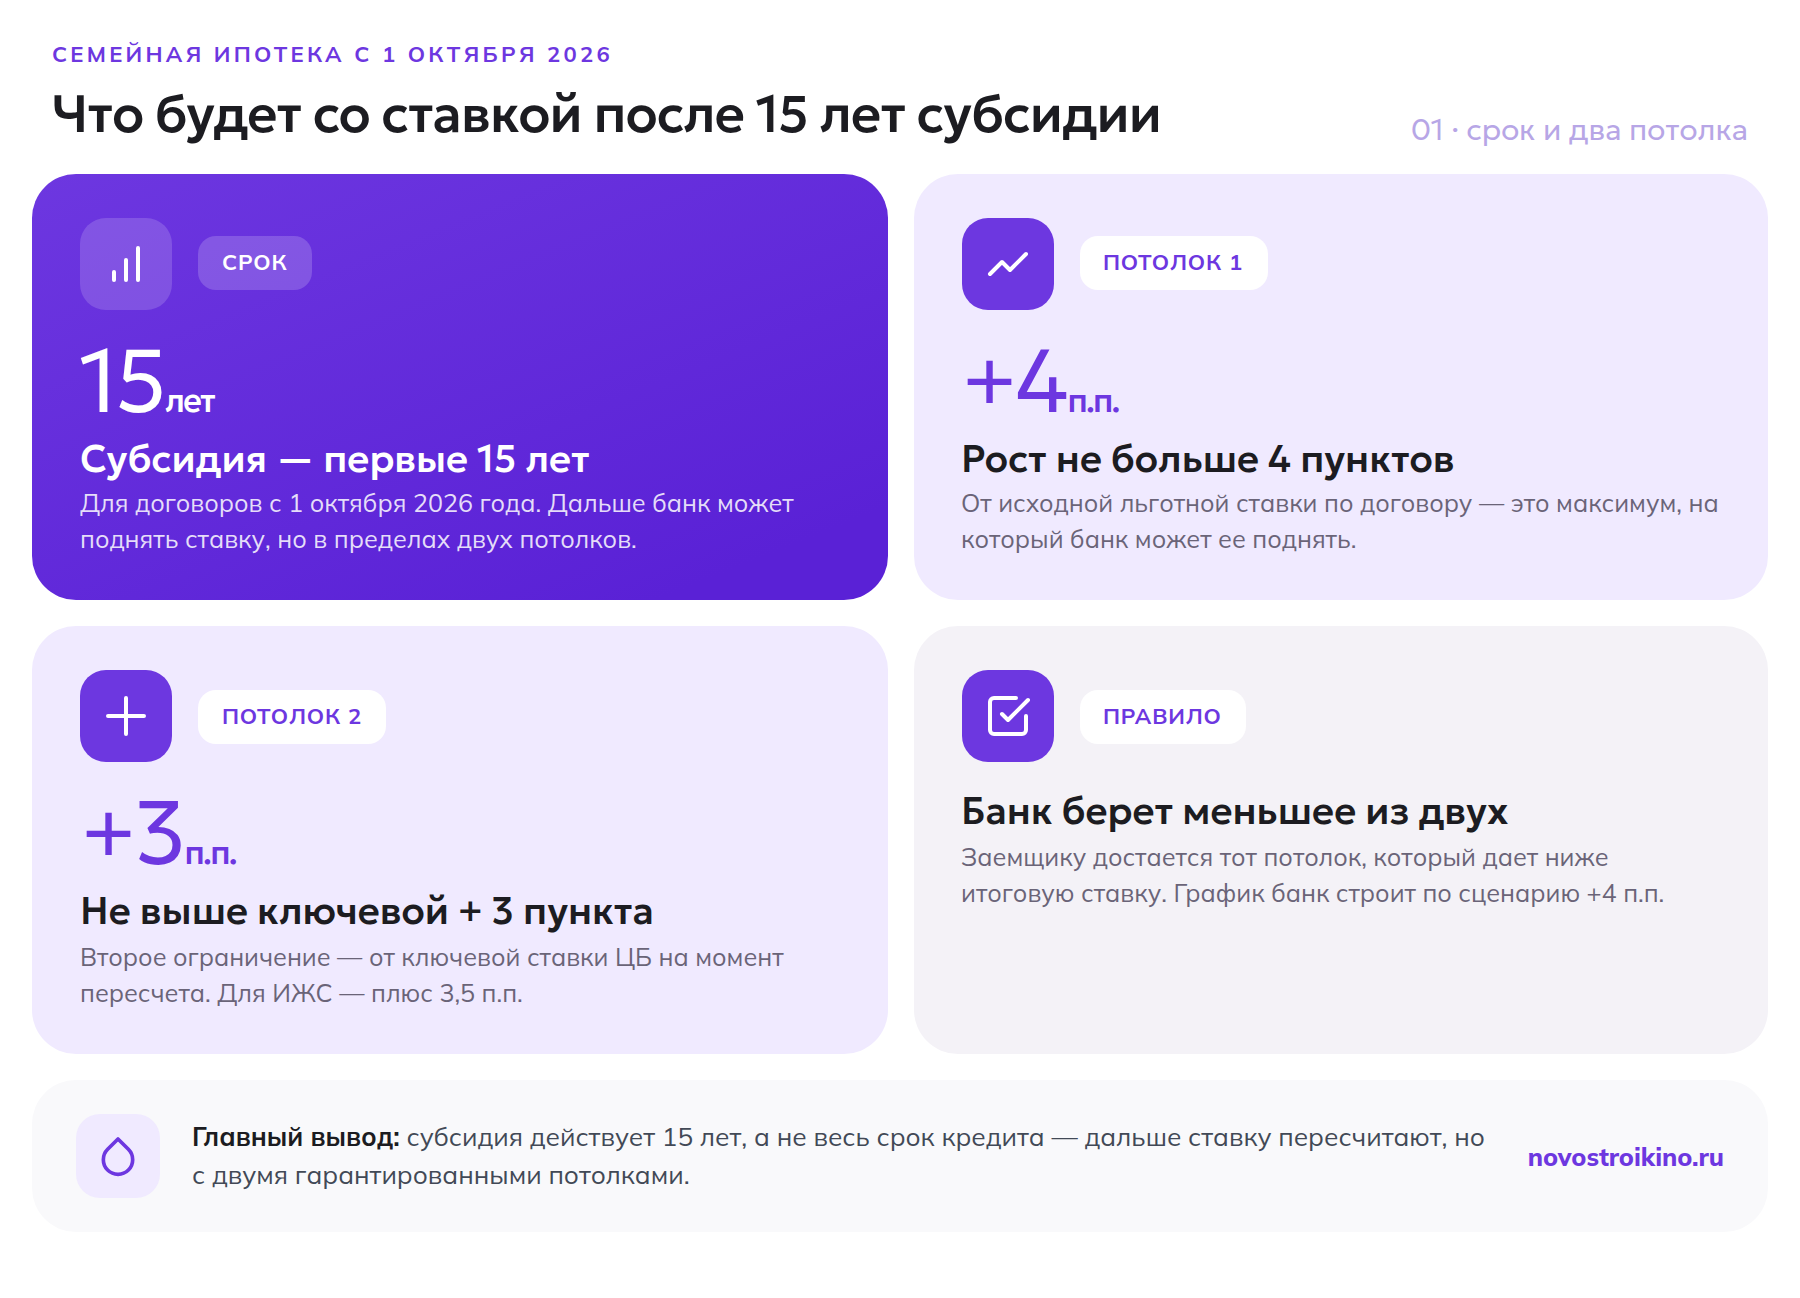This screenshot has width=1800, height=1298.
Task: Click the text 'с двумя гарантированными потолками.'
Action: (x=441, y=1176)
